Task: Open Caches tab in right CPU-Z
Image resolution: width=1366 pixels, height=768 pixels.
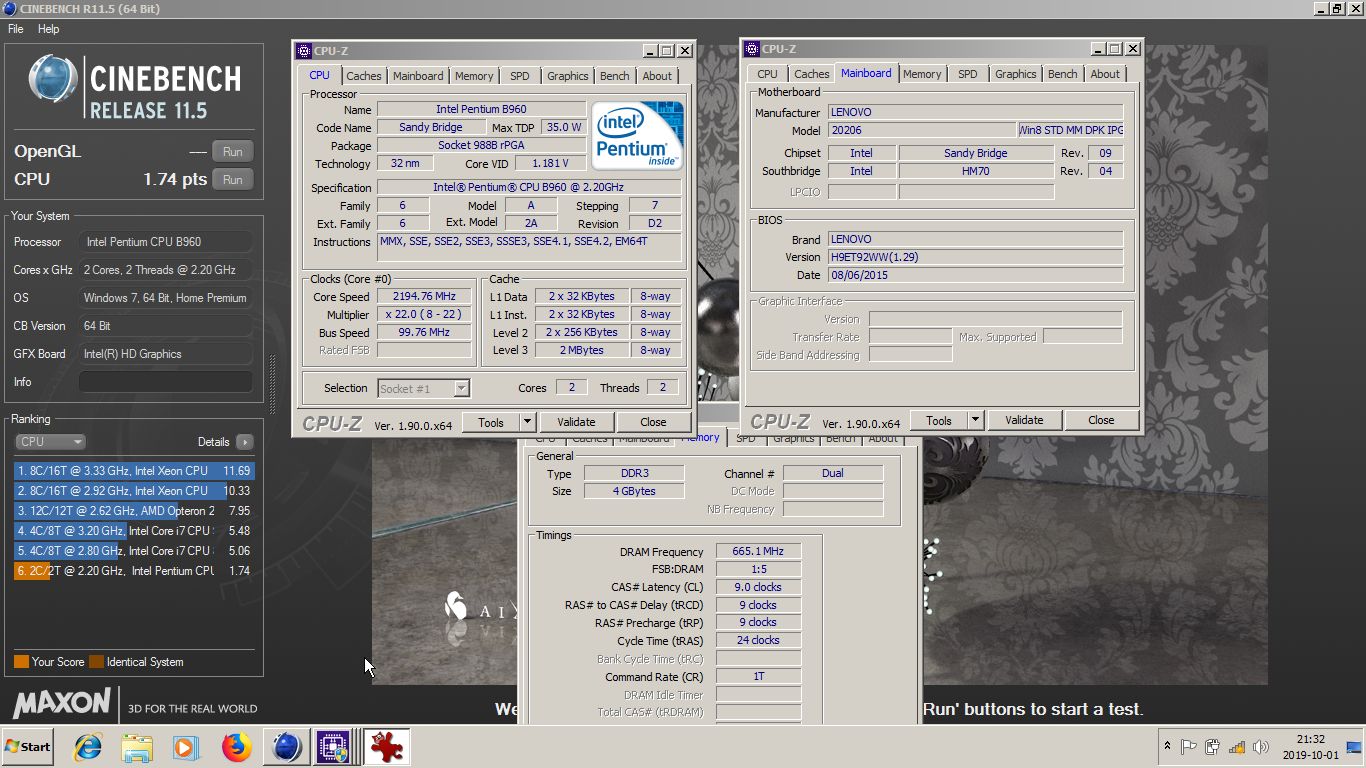Action: [x=812, y=74]
